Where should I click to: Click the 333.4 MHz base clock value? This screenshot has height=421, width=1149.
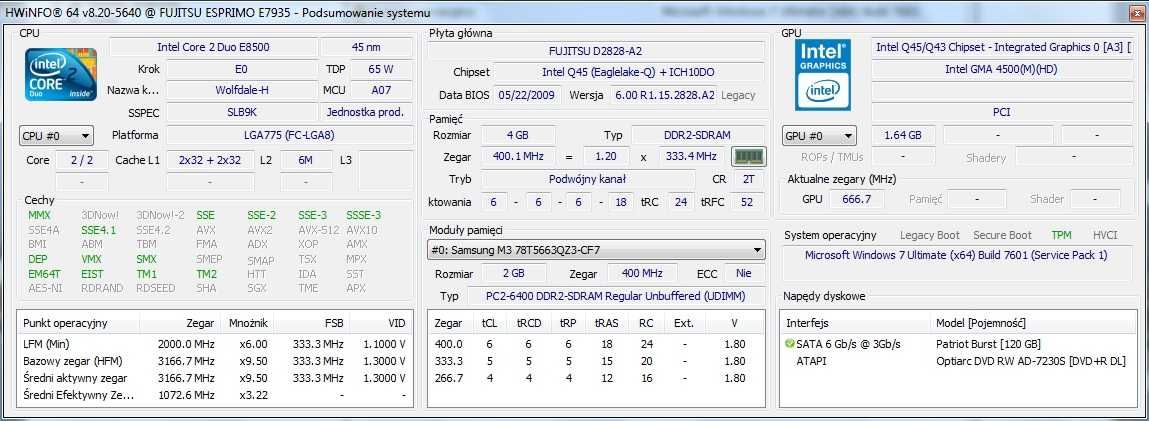689,157
